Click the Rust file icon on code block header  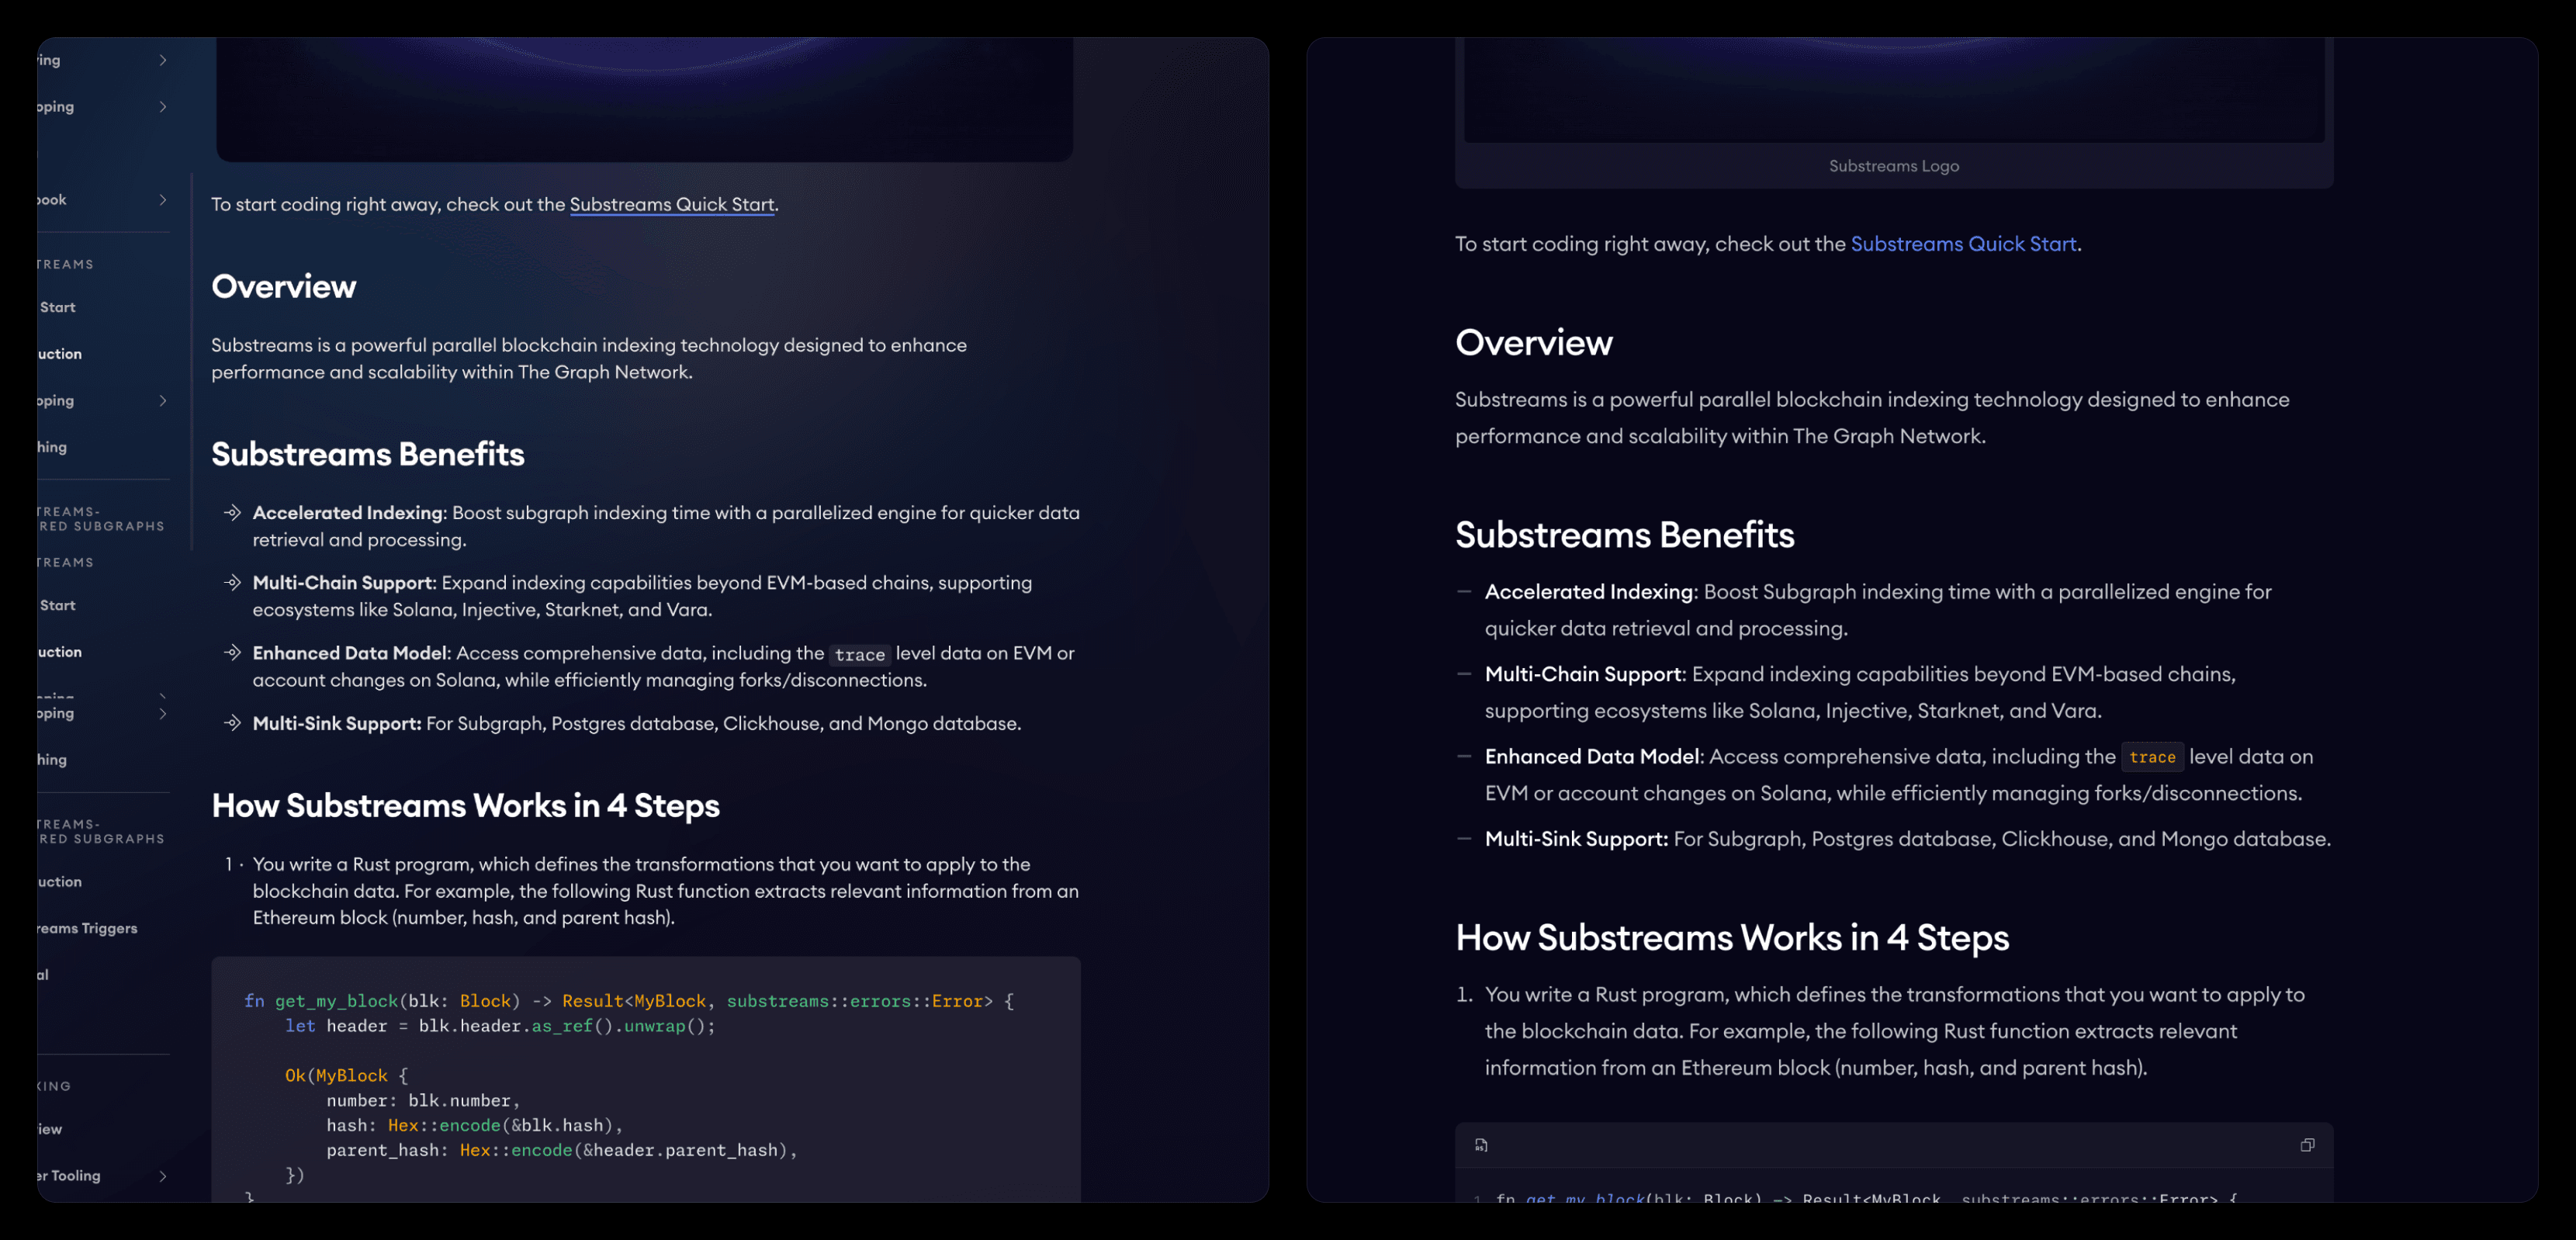(1481, 1145)
